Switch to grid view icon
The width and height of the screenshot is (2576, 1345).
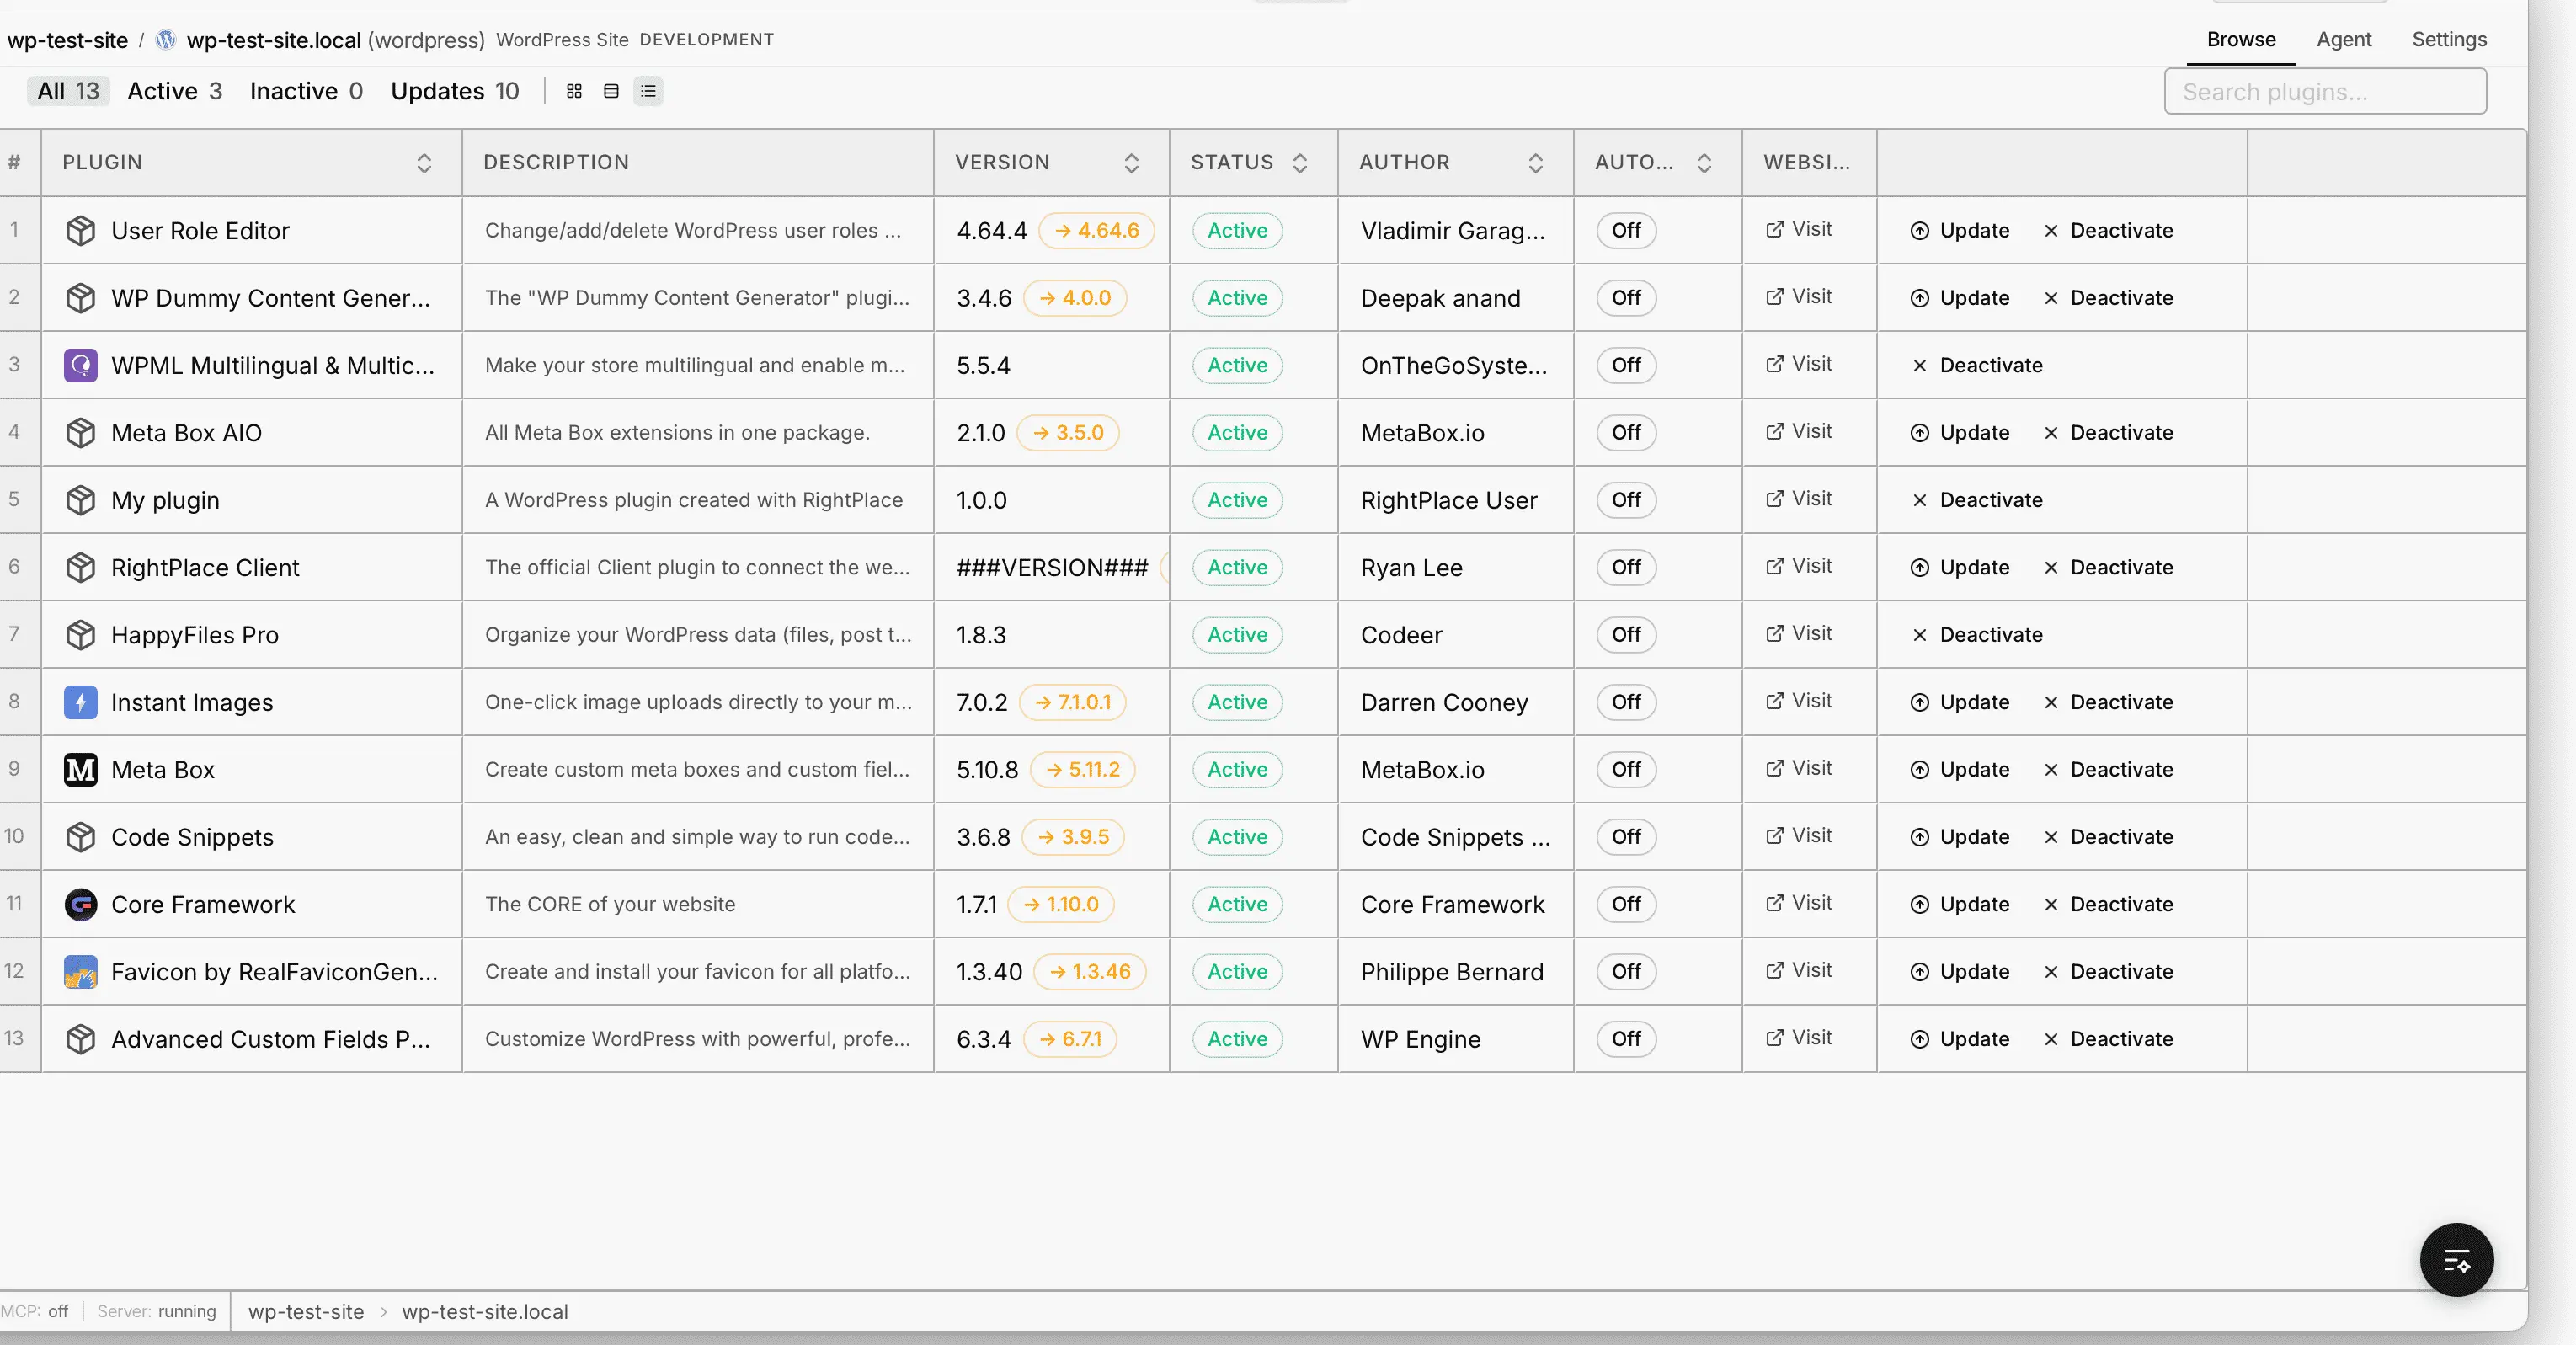point(574,91)
